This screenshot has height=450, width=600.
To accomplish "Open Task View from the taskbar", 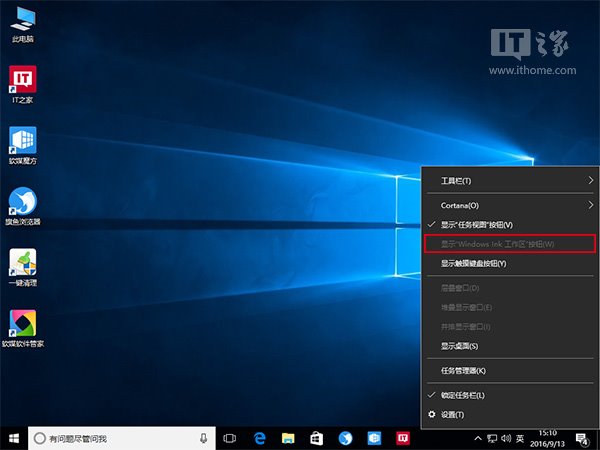I will (x=230, y=439).
